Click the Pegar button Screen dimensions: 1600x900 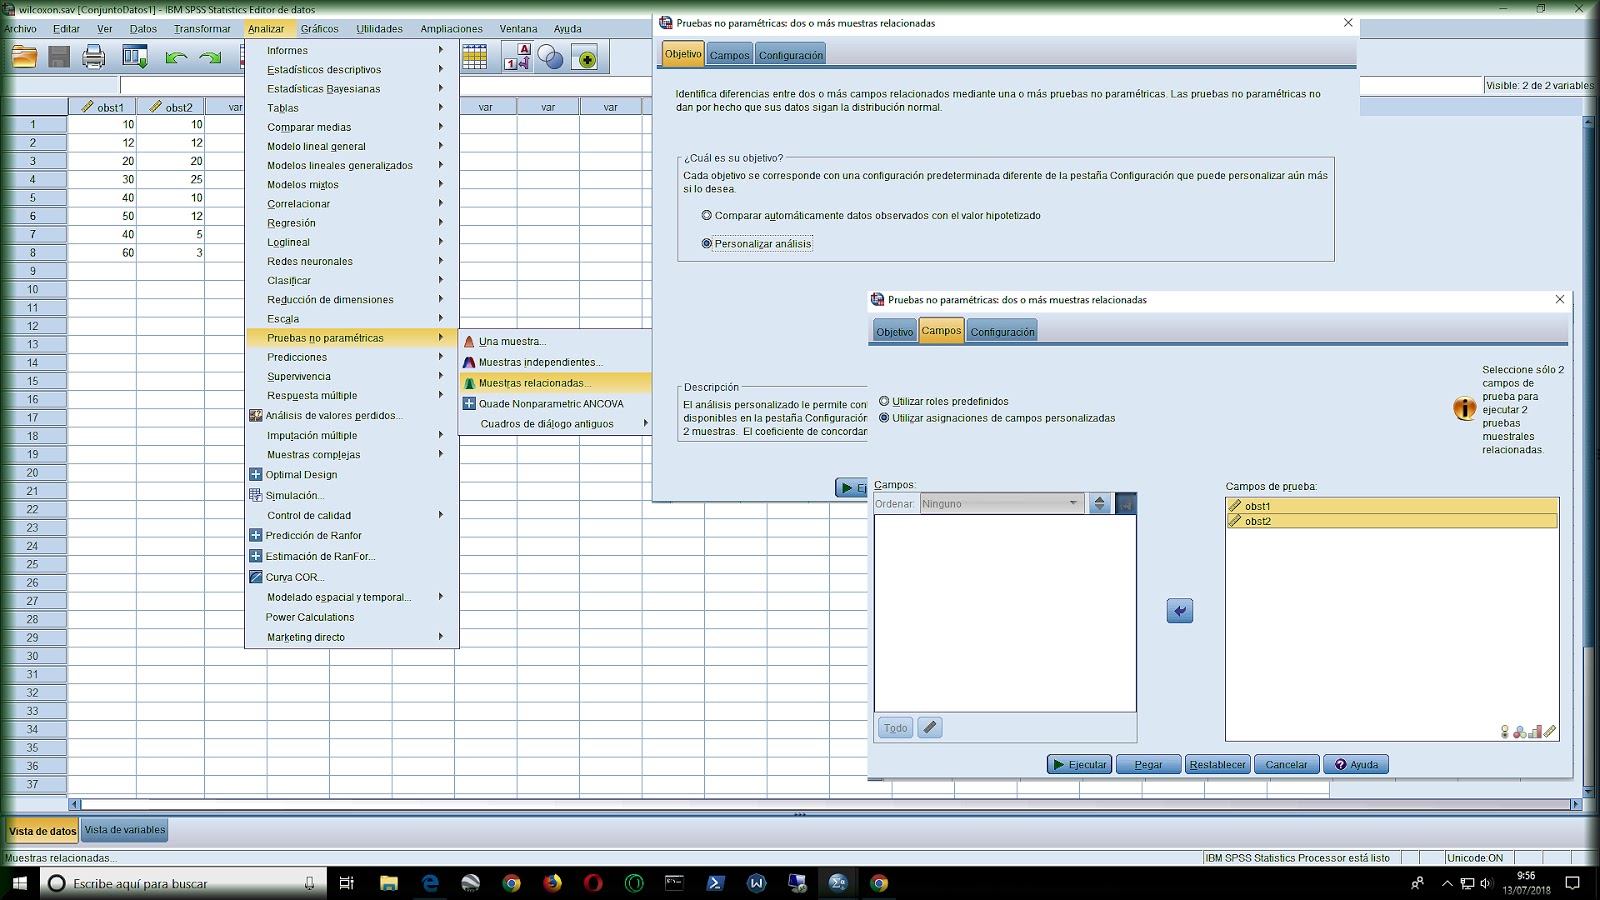point(1148,765)
